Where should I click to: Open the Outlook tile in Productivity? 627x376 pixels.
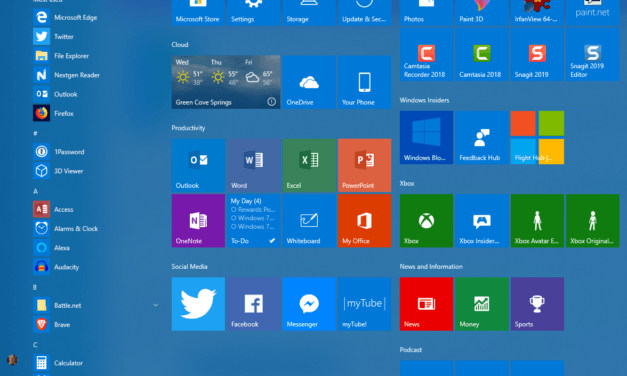click(198, 165)
